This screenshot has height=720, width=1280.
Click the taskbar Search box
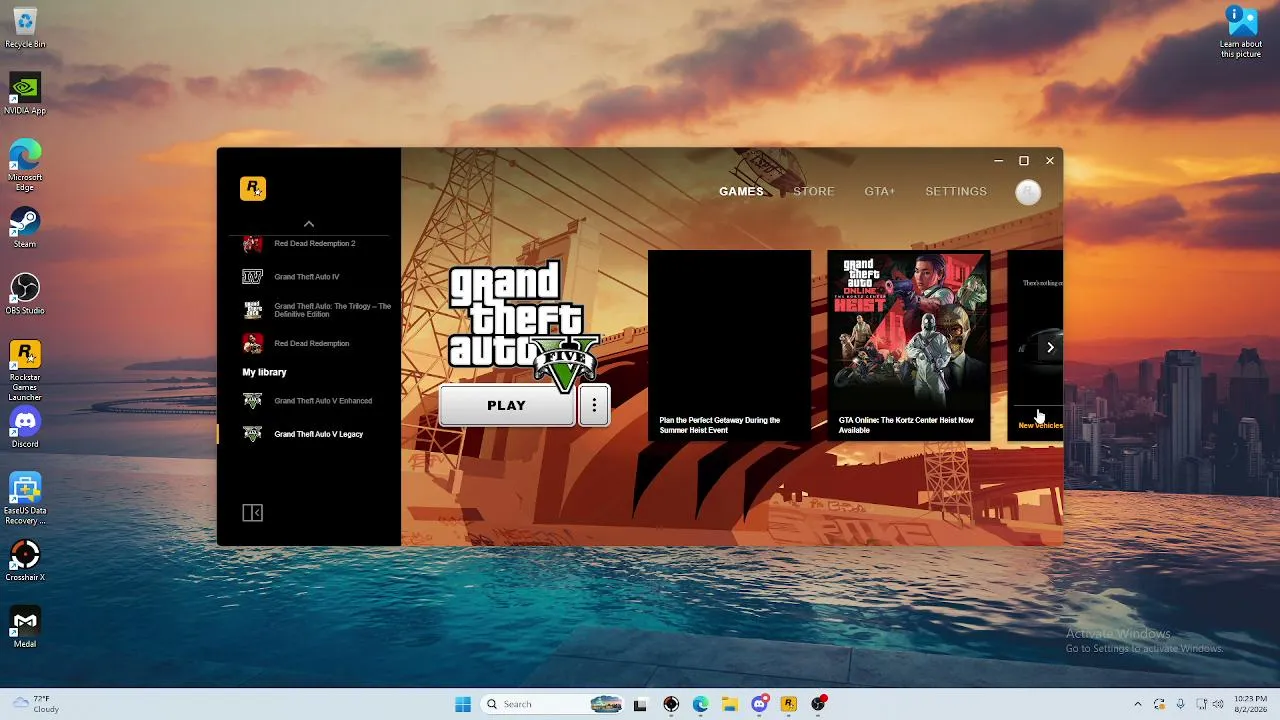[x=553, y=704]
